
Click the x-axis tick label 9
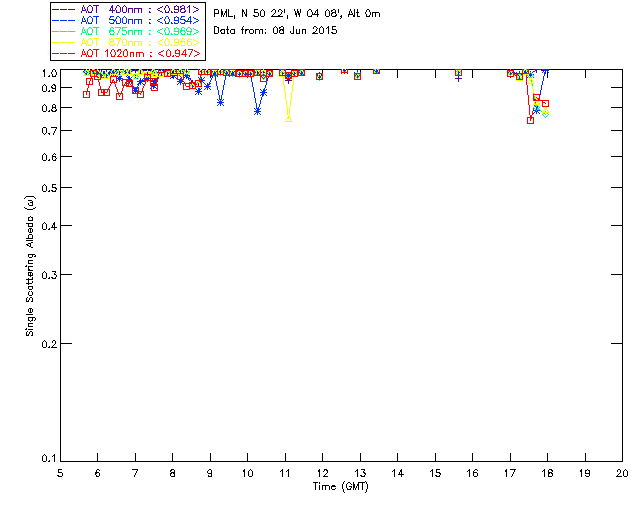coord(210,473)
